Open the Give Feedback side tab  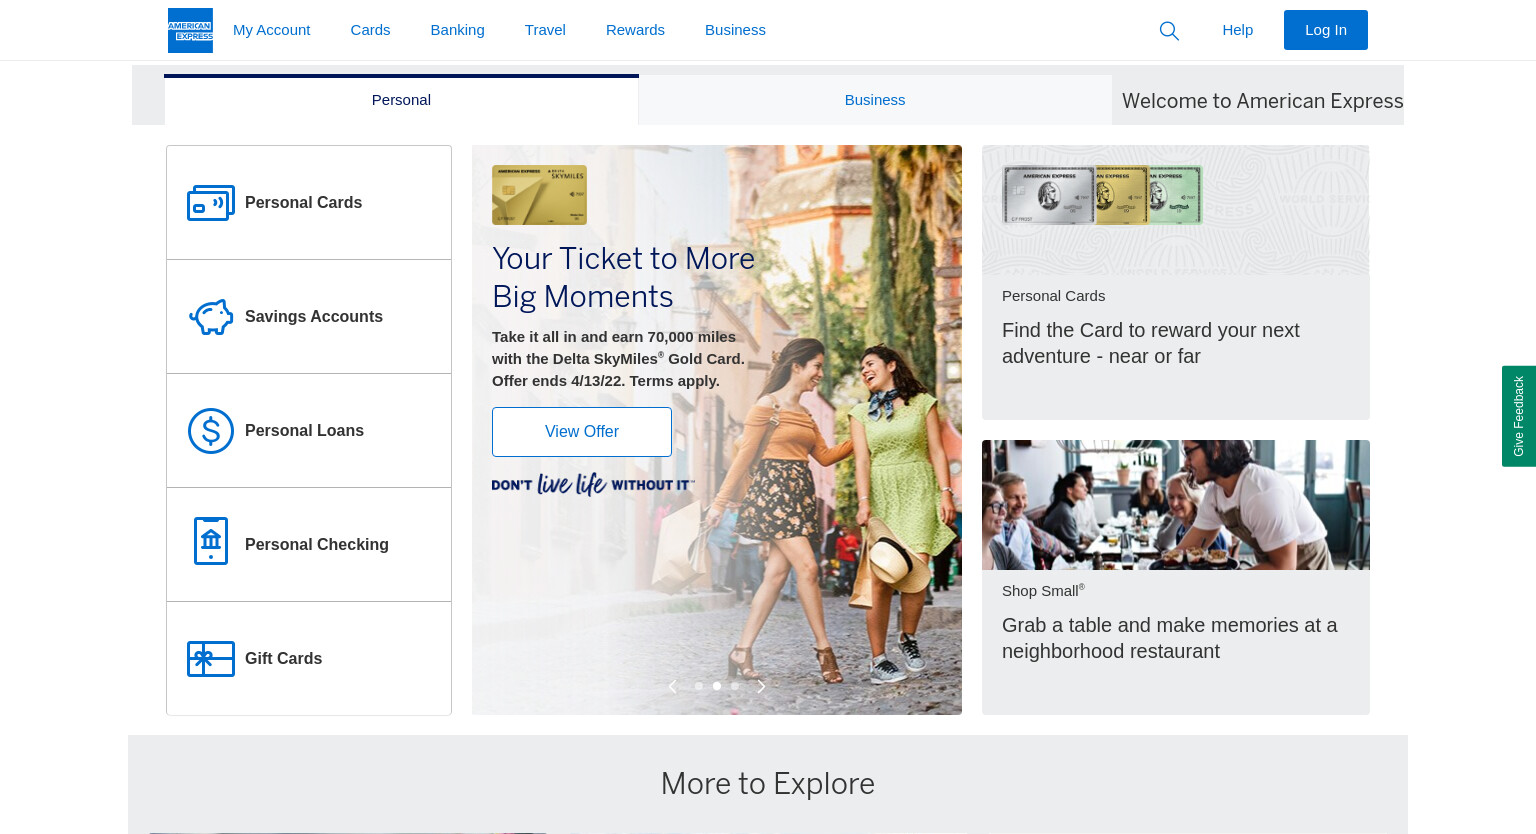[x=1519, y=416]
